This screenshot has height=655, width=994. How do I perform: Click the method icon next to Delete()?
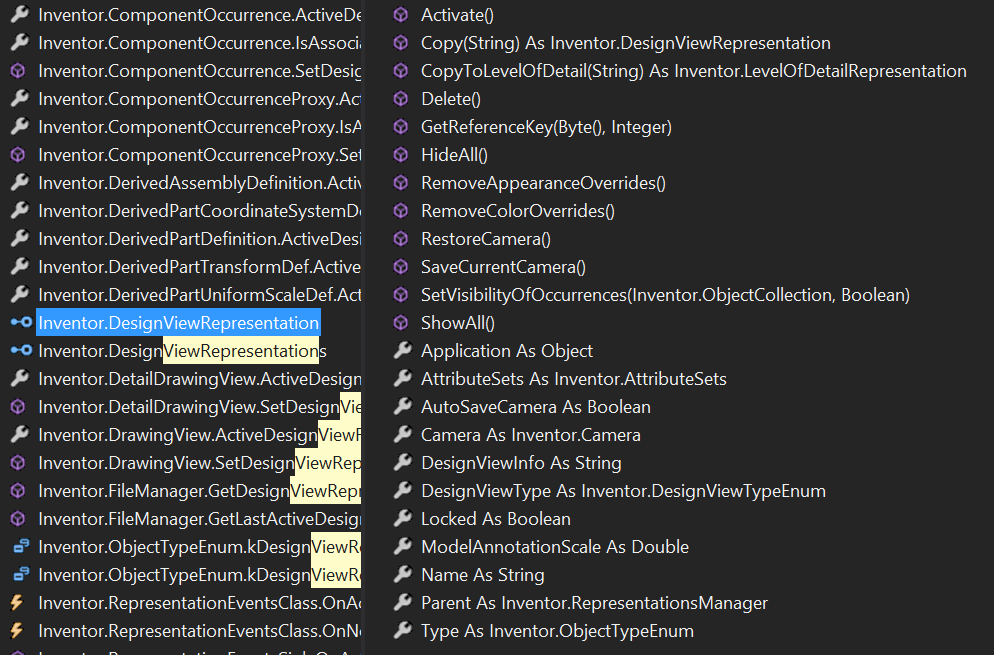pos(401,98)
